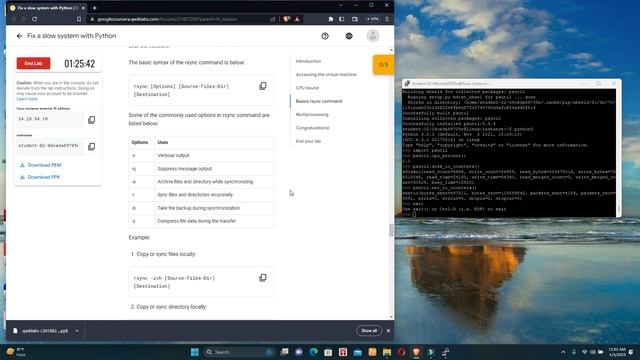Open the Brave browser taskbar icon
The image size is (640, 360).
tap(416, 352)
